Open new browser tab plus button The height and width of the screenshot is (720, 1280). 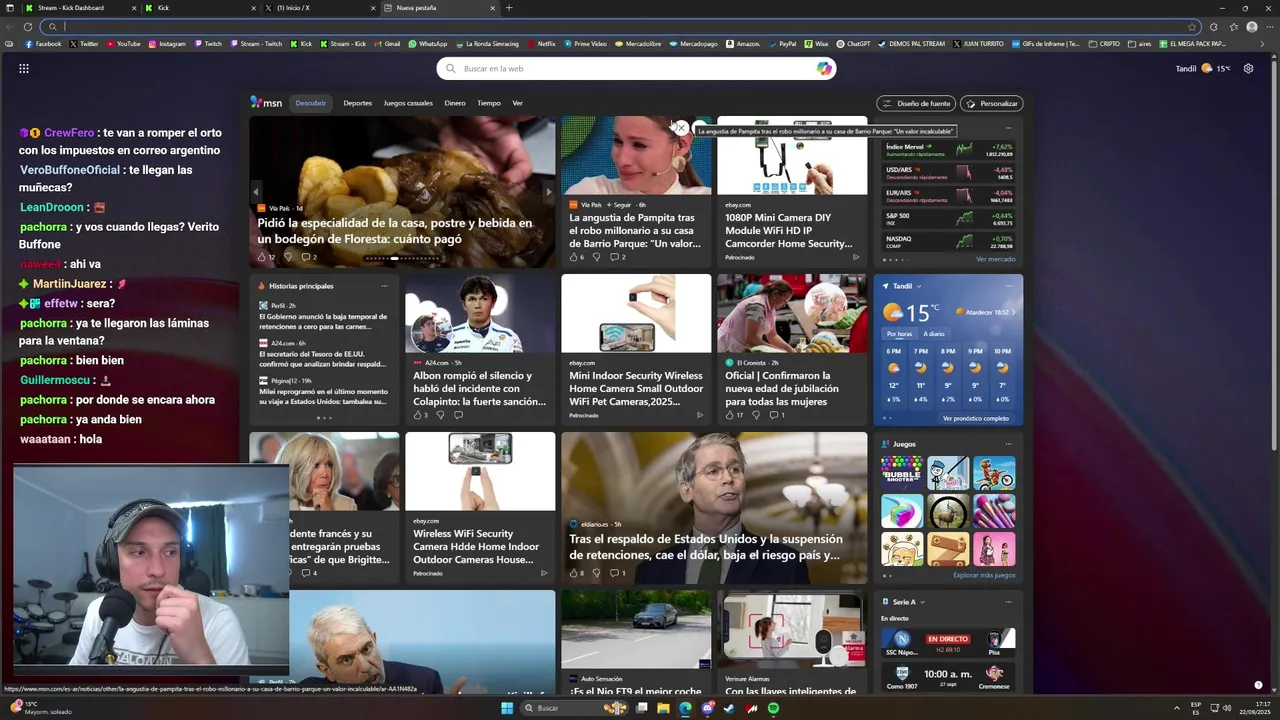point(509,8)
